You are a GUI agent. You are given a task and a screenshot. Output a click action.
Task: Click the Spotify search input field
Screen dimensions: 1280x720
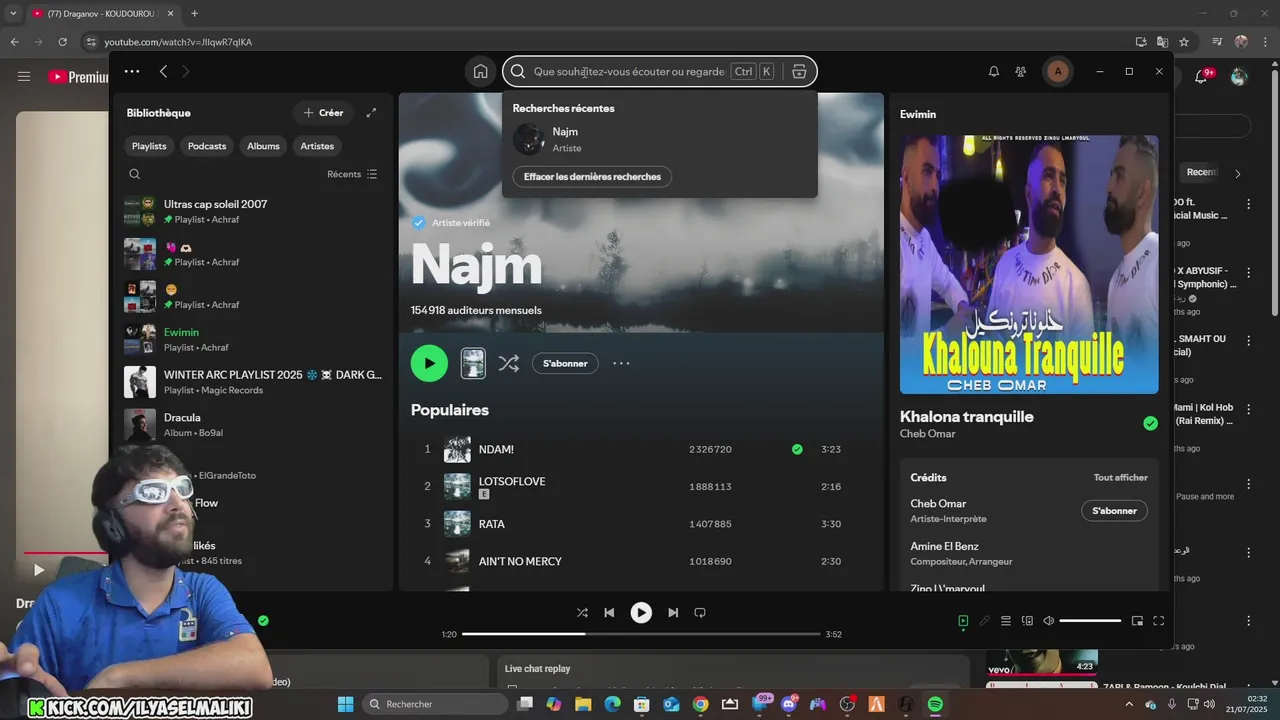(630, 71)
